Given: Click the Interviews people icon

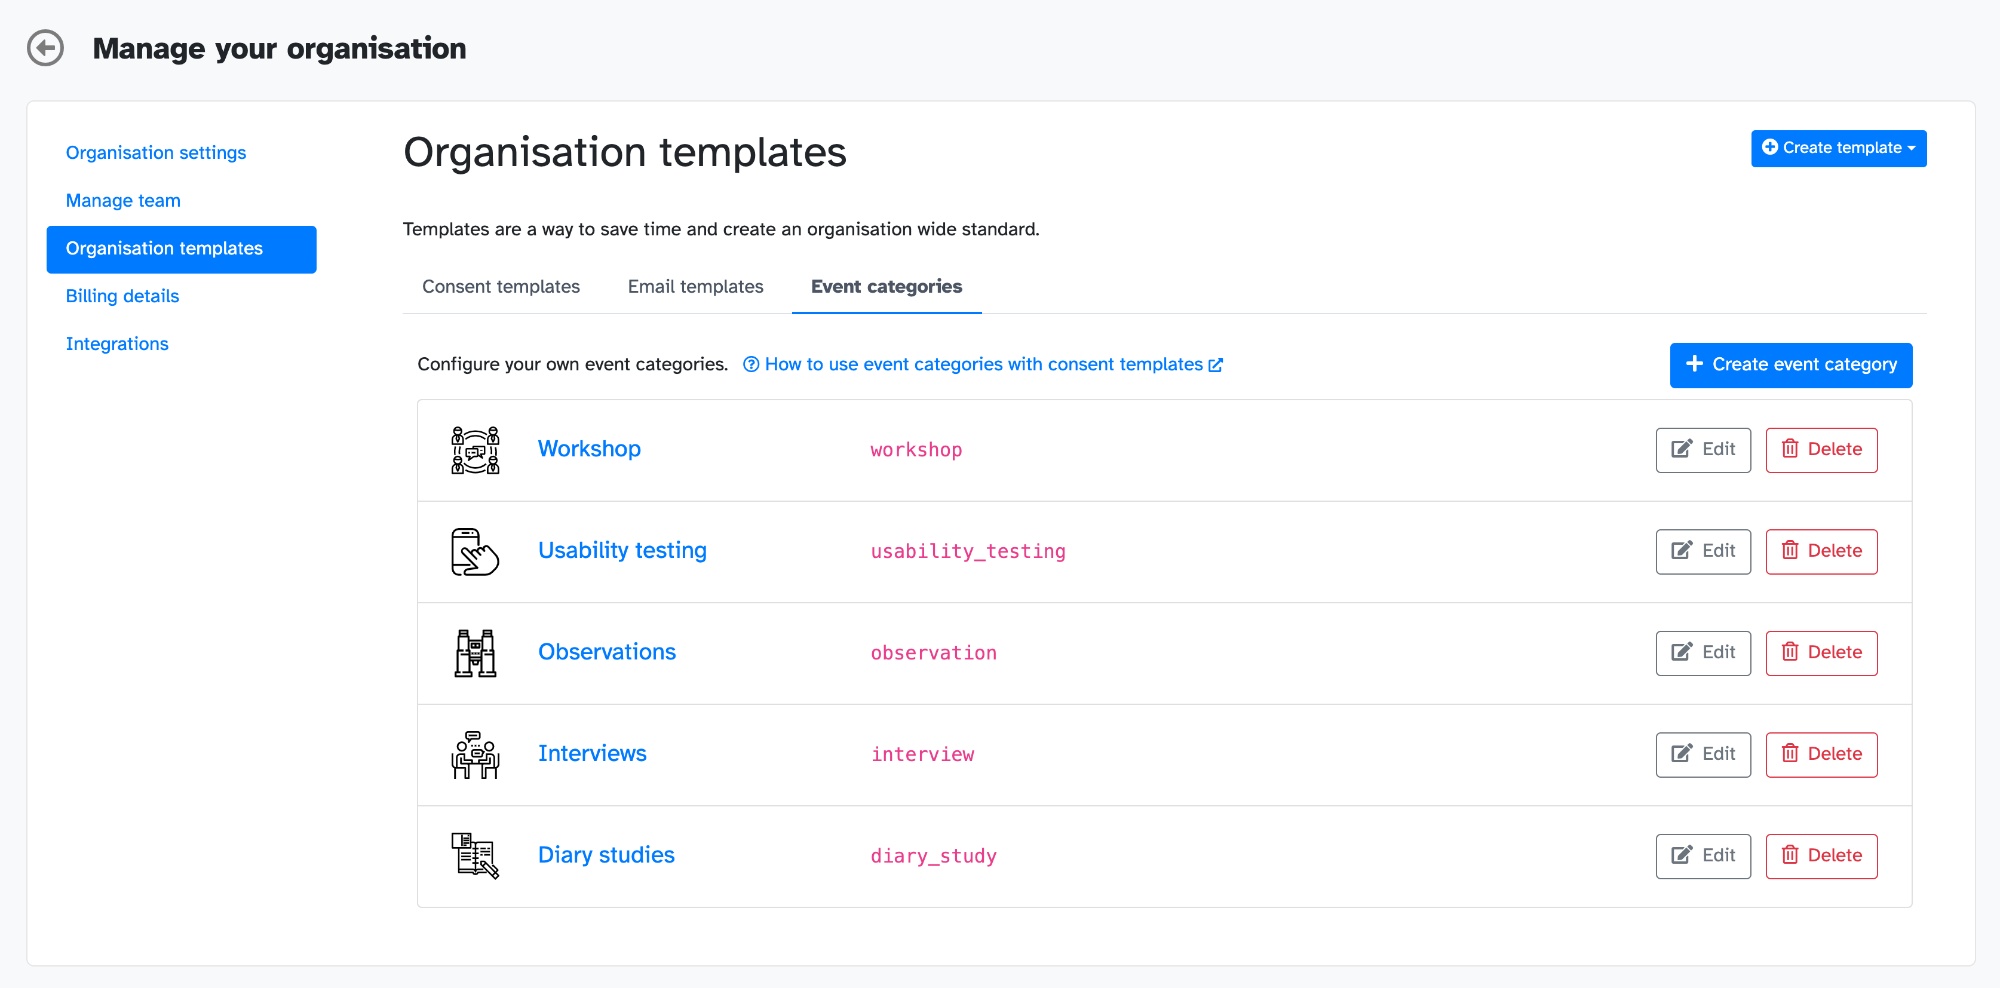Looking at the screenshot, I should coord(475,755).
